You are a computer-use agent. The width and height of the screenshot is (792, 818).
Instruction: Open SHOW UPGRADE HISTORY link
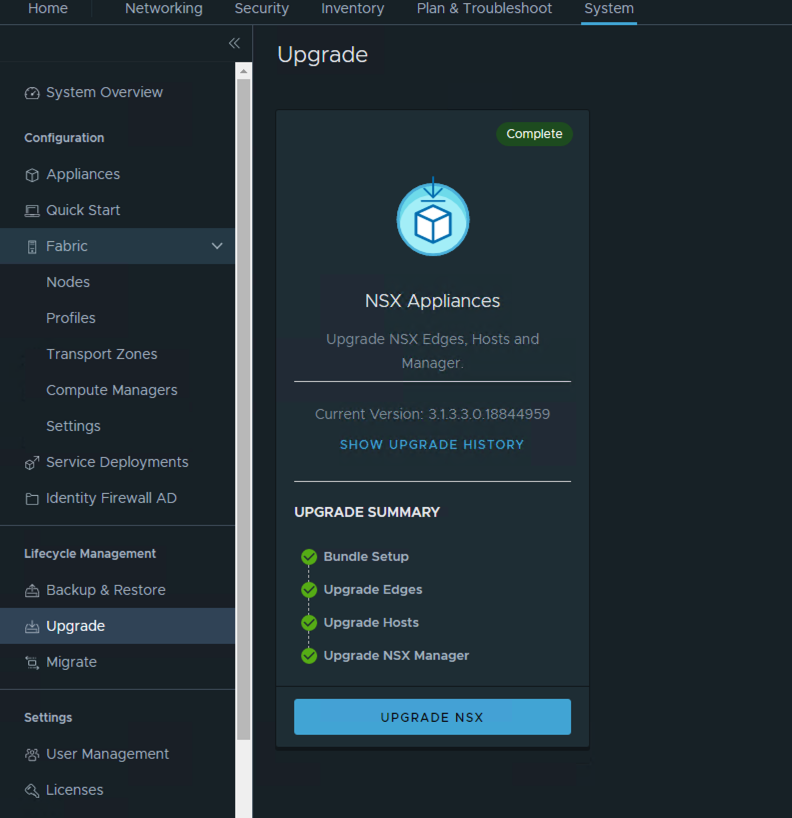[432, 444]
